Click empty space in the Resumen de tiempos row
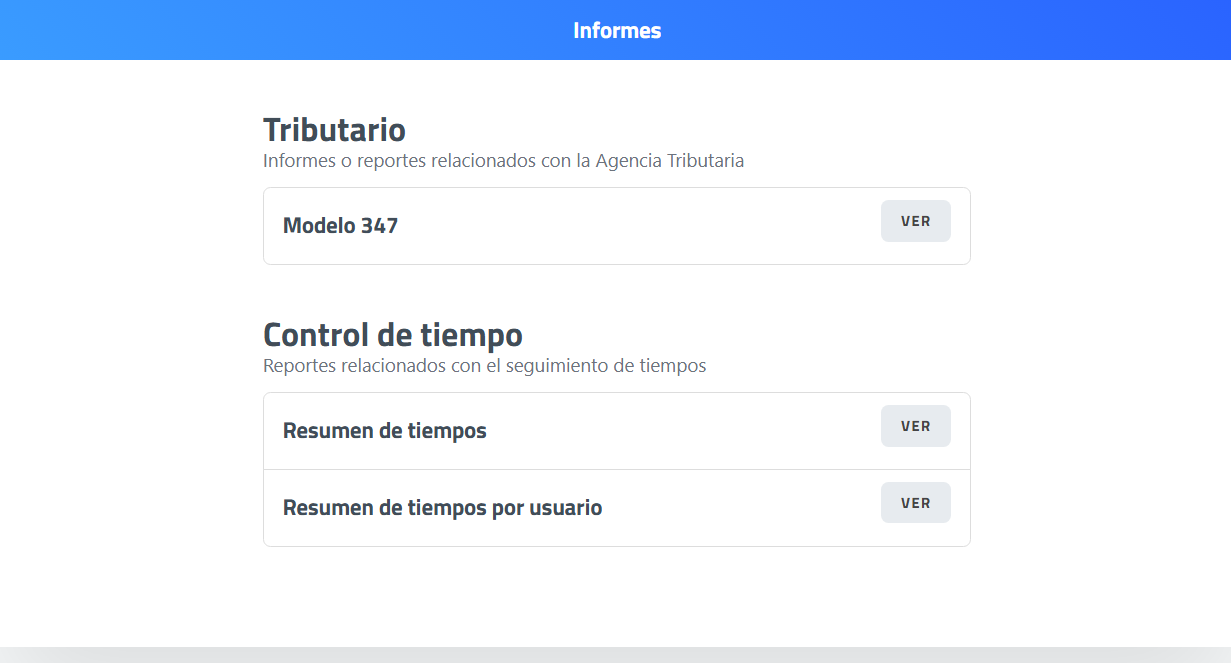The image size is (1231, 663). pos(680,431)
